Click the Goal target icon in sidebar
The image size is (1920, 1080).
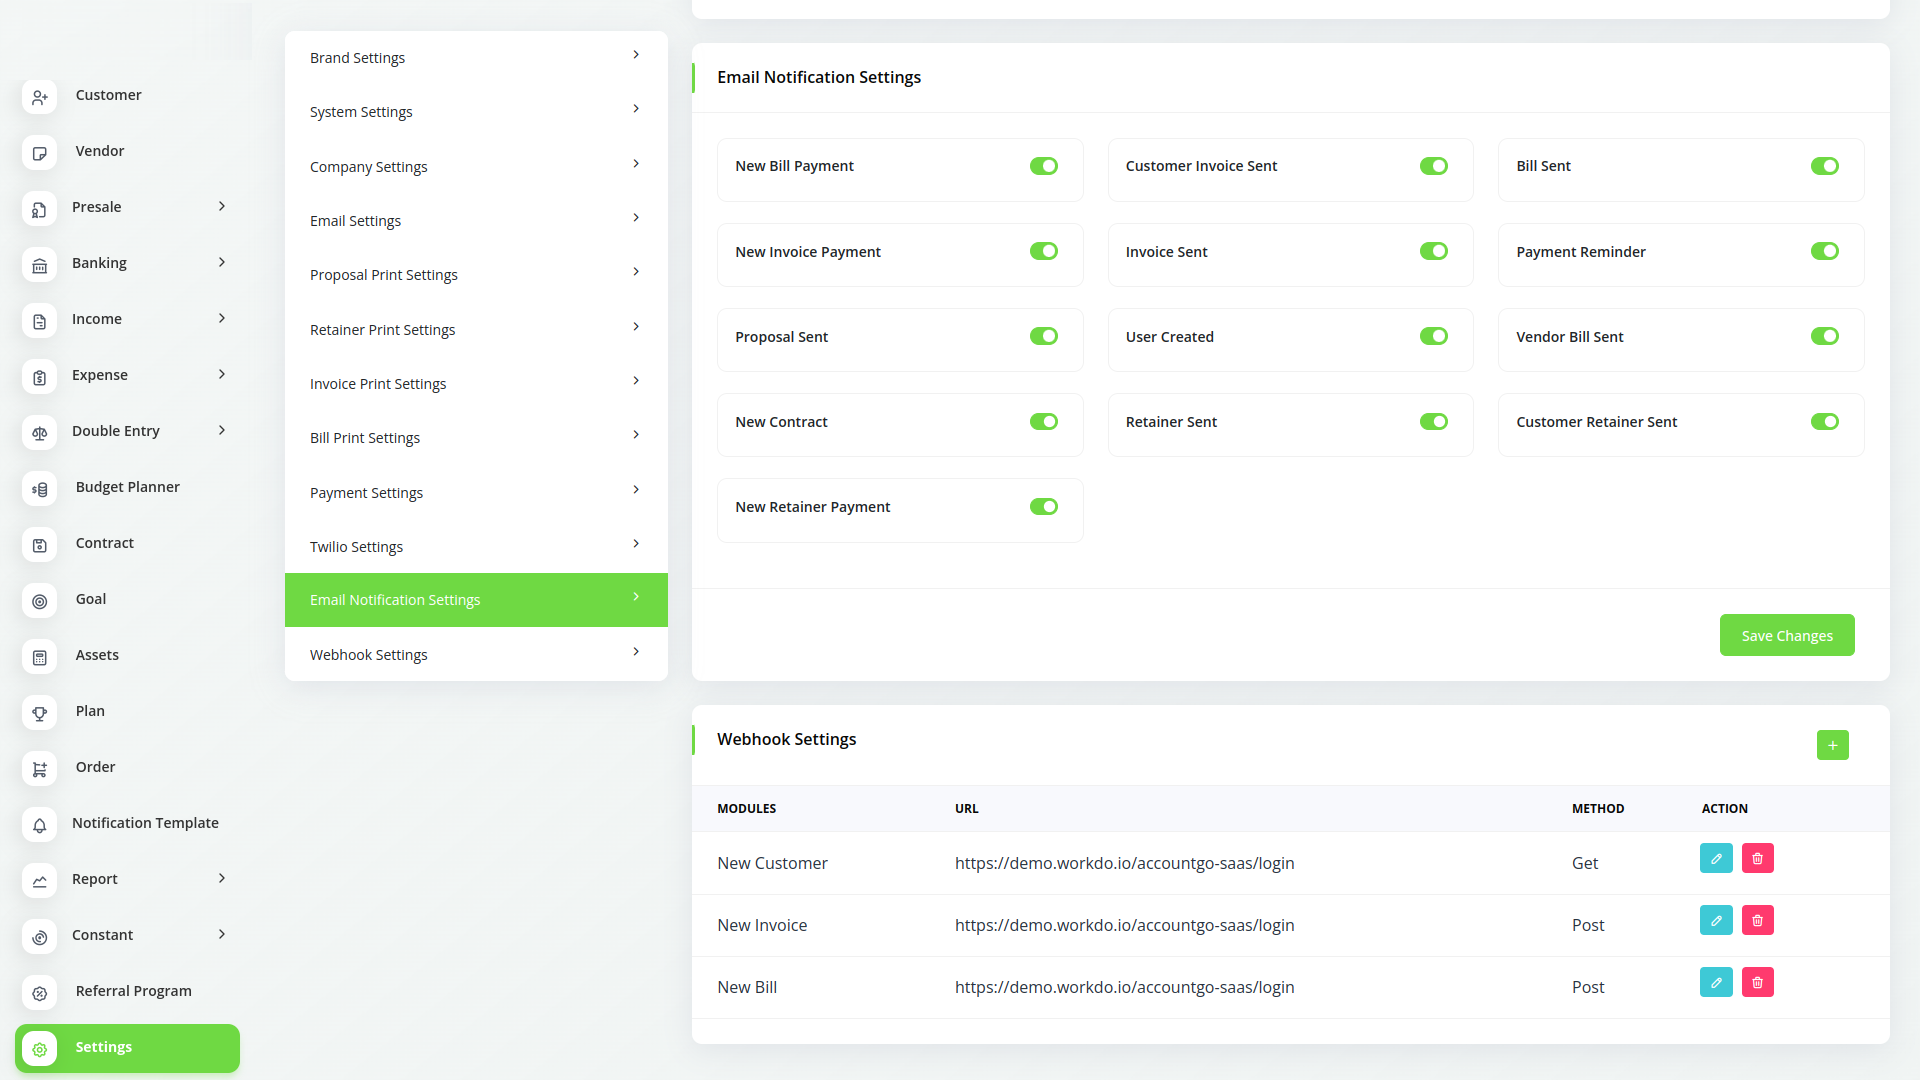pos(40,601)
